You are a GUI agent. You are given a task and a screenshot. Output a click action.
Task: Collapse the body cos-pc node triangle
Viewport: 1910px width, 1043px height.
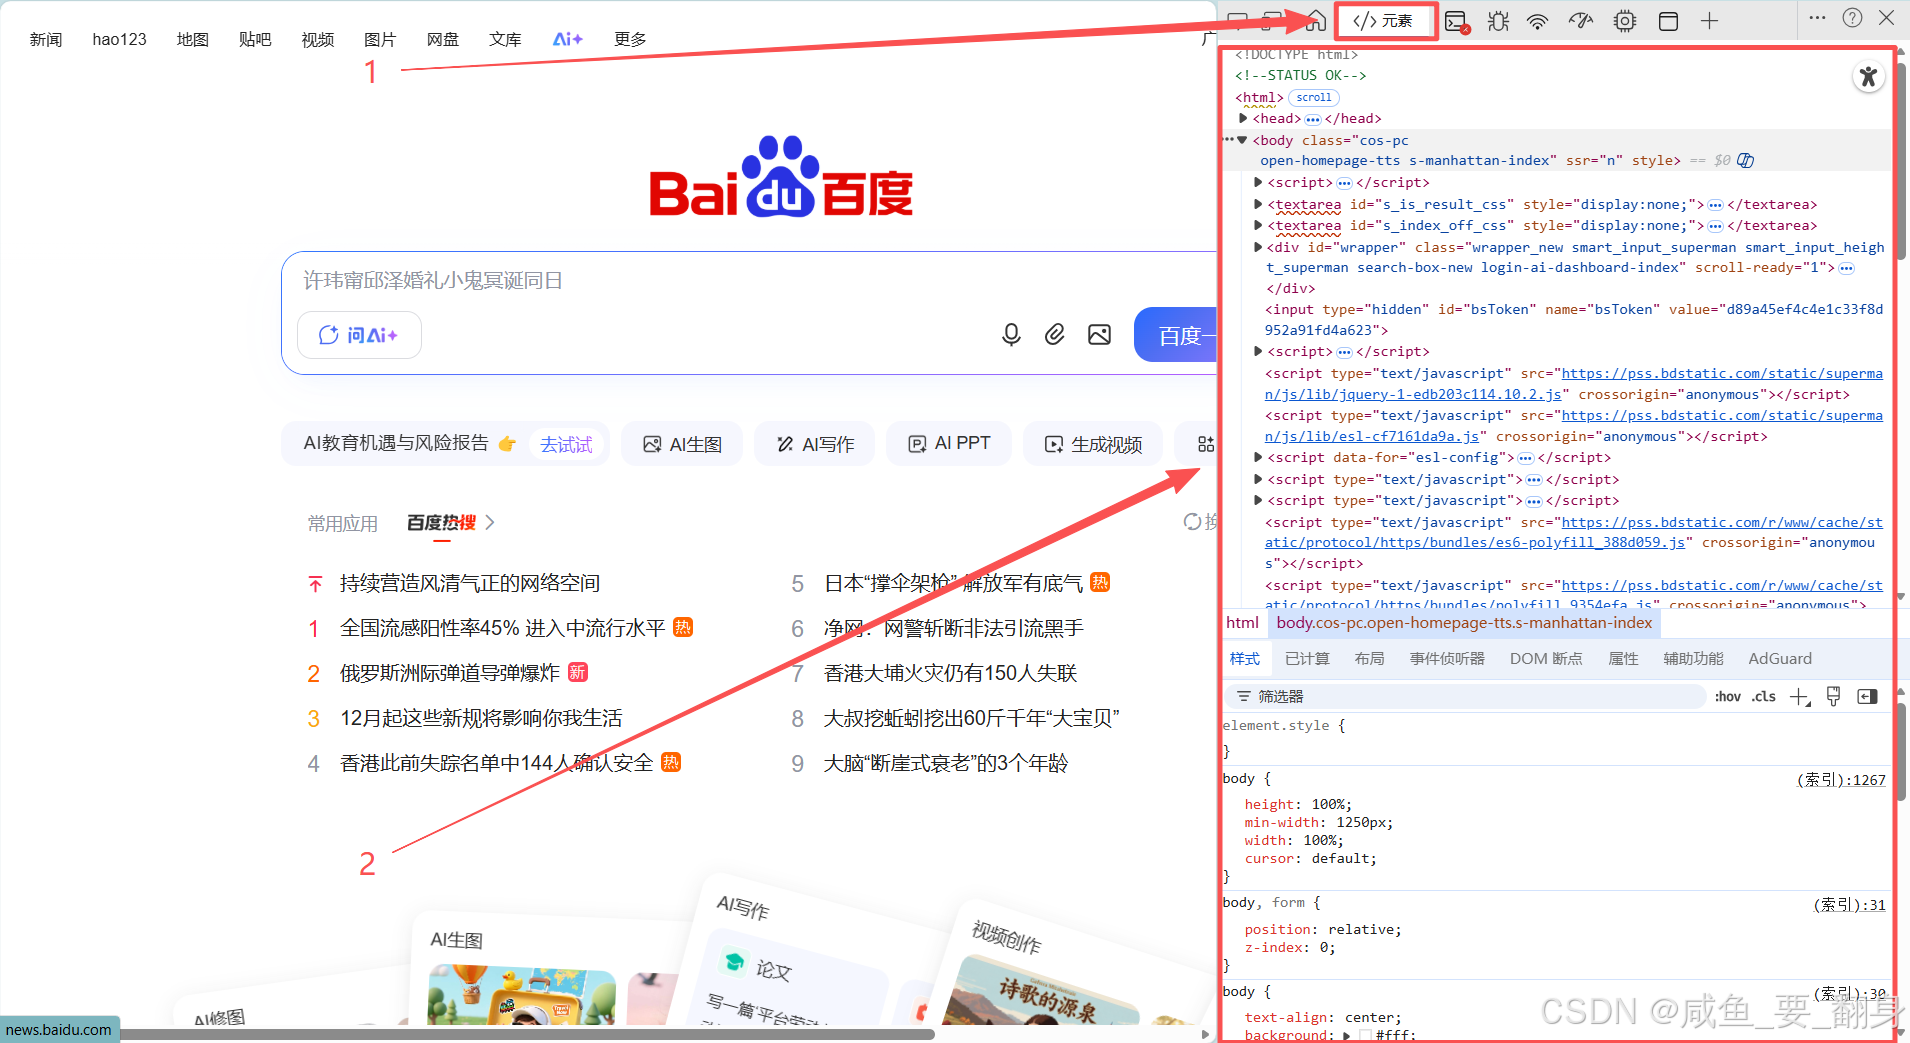(1243, 140)
